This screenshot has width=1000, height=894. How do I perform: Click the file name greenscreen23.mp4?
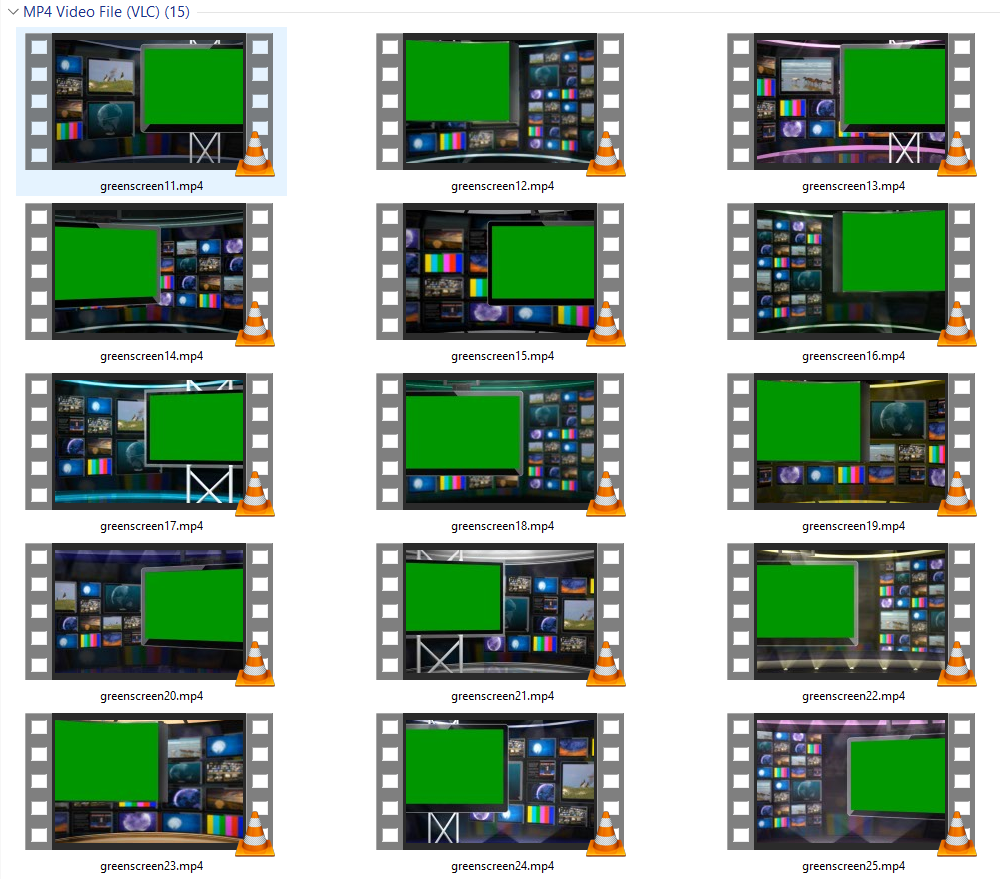coord(152,867)
